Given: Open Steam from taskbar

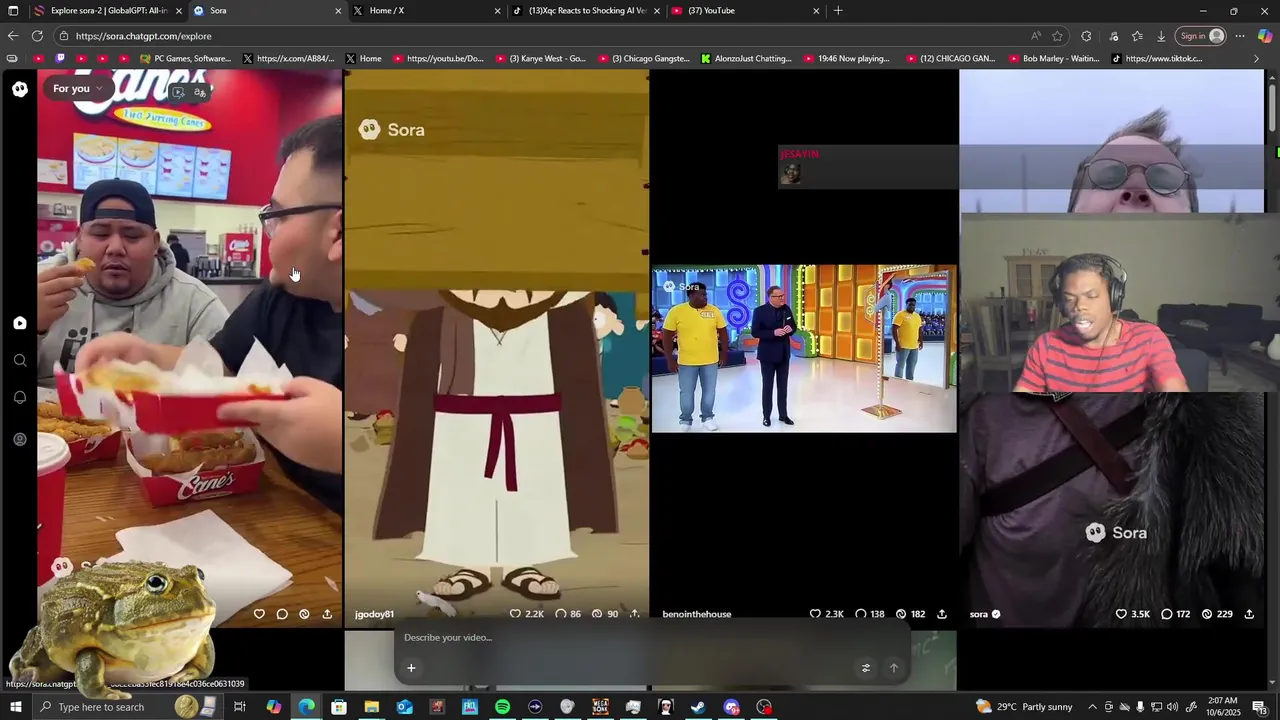Looking at the screenshot, I should coord(698,707).
